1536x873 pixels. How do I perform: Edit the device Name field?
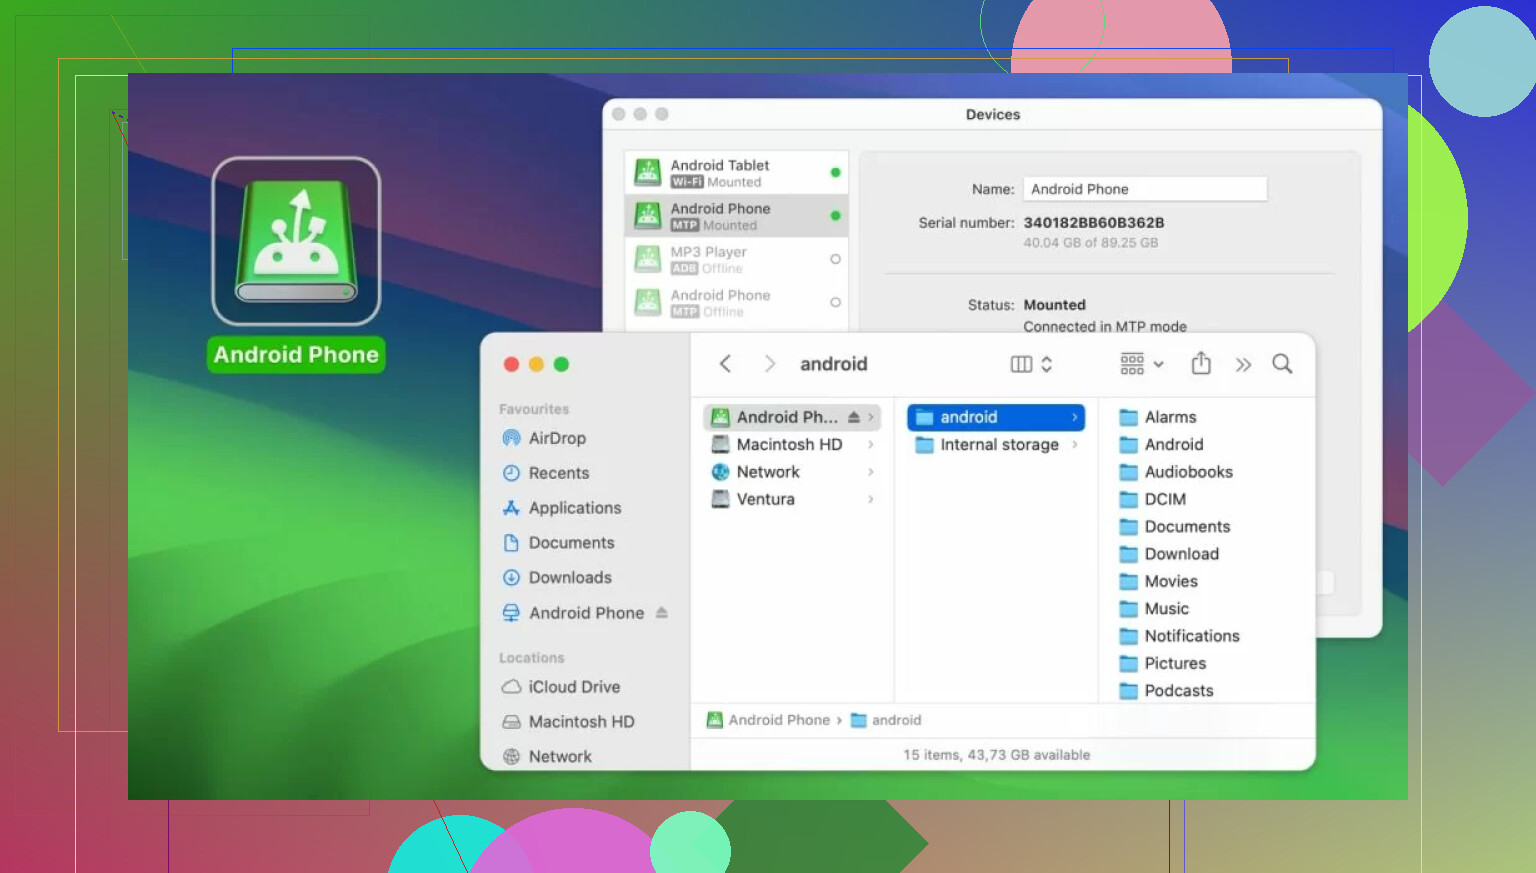[1145, 189]
